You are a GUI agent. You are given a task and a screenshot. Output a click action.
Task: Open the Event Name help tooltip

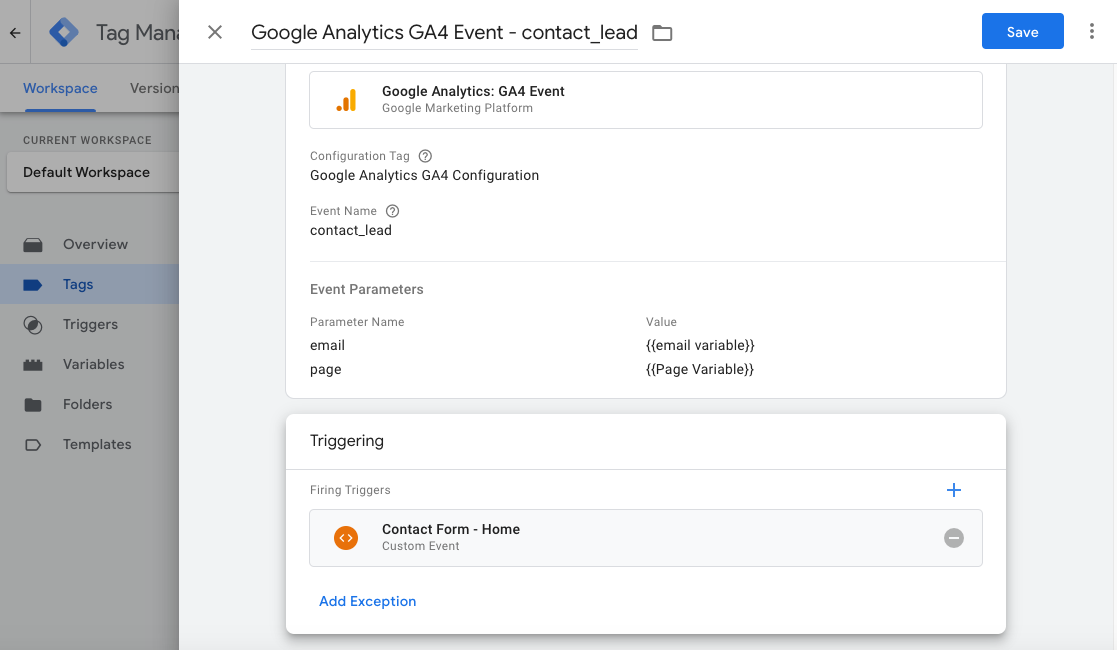point(391,210)
